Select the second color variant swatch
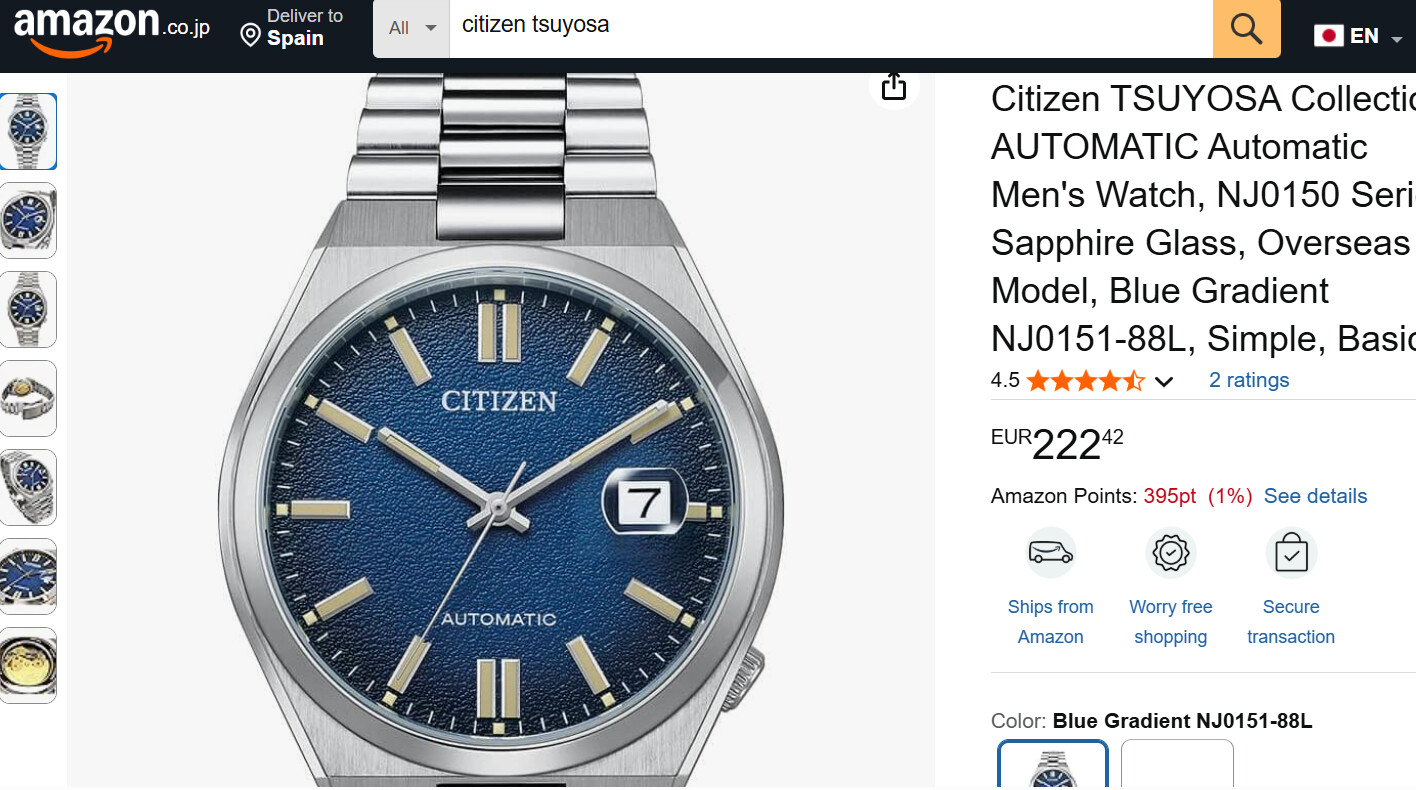This screenshot has height=790, width=1416. pyautogui.click(x=1177, y=766)
